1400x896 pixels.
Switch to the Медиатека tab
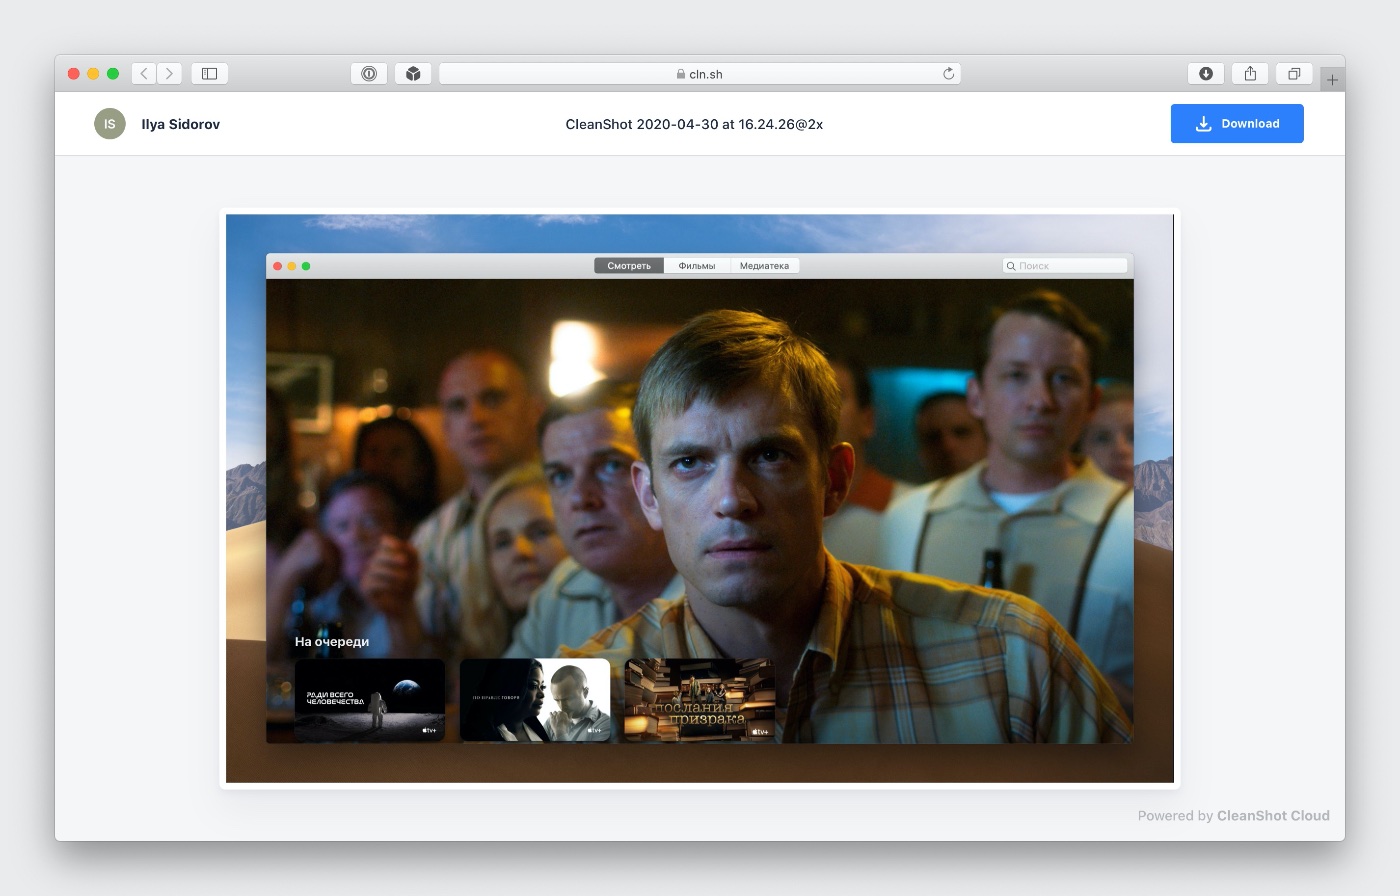coord(764,266)
